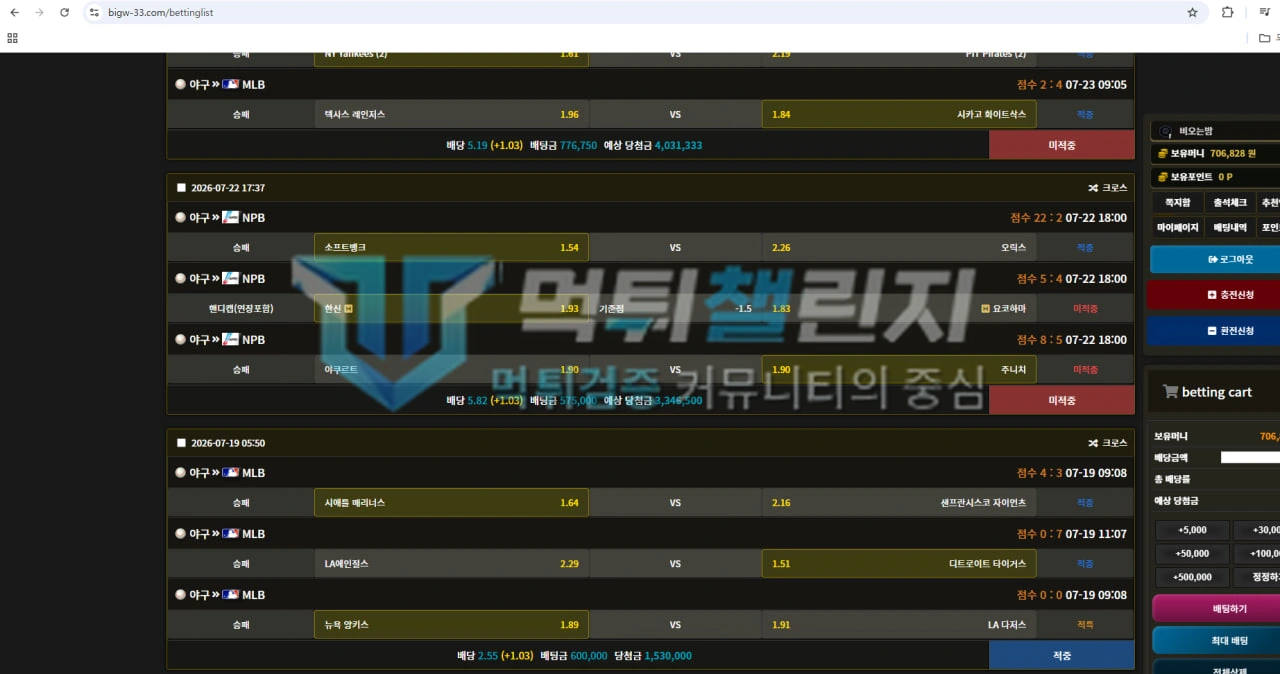Click the expected payout 4,031,333
Screen dimensions: 1280x674
click(678, 145)
